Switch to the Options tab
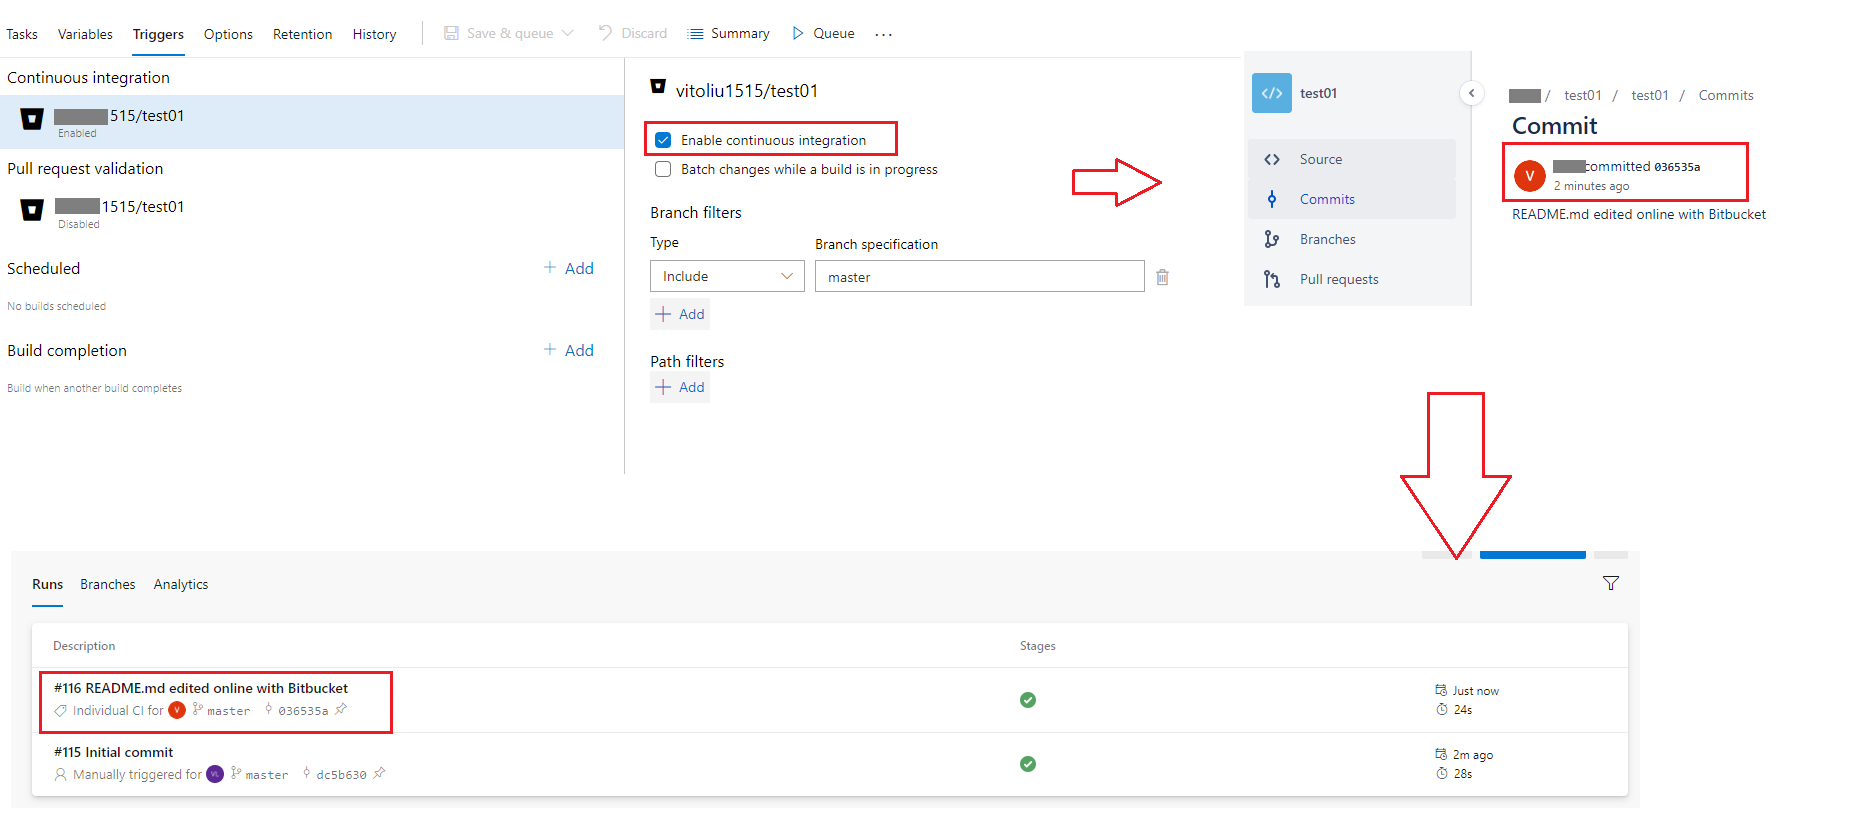The height and width of the screenshot is (818, 1854). tap(228, 34)
